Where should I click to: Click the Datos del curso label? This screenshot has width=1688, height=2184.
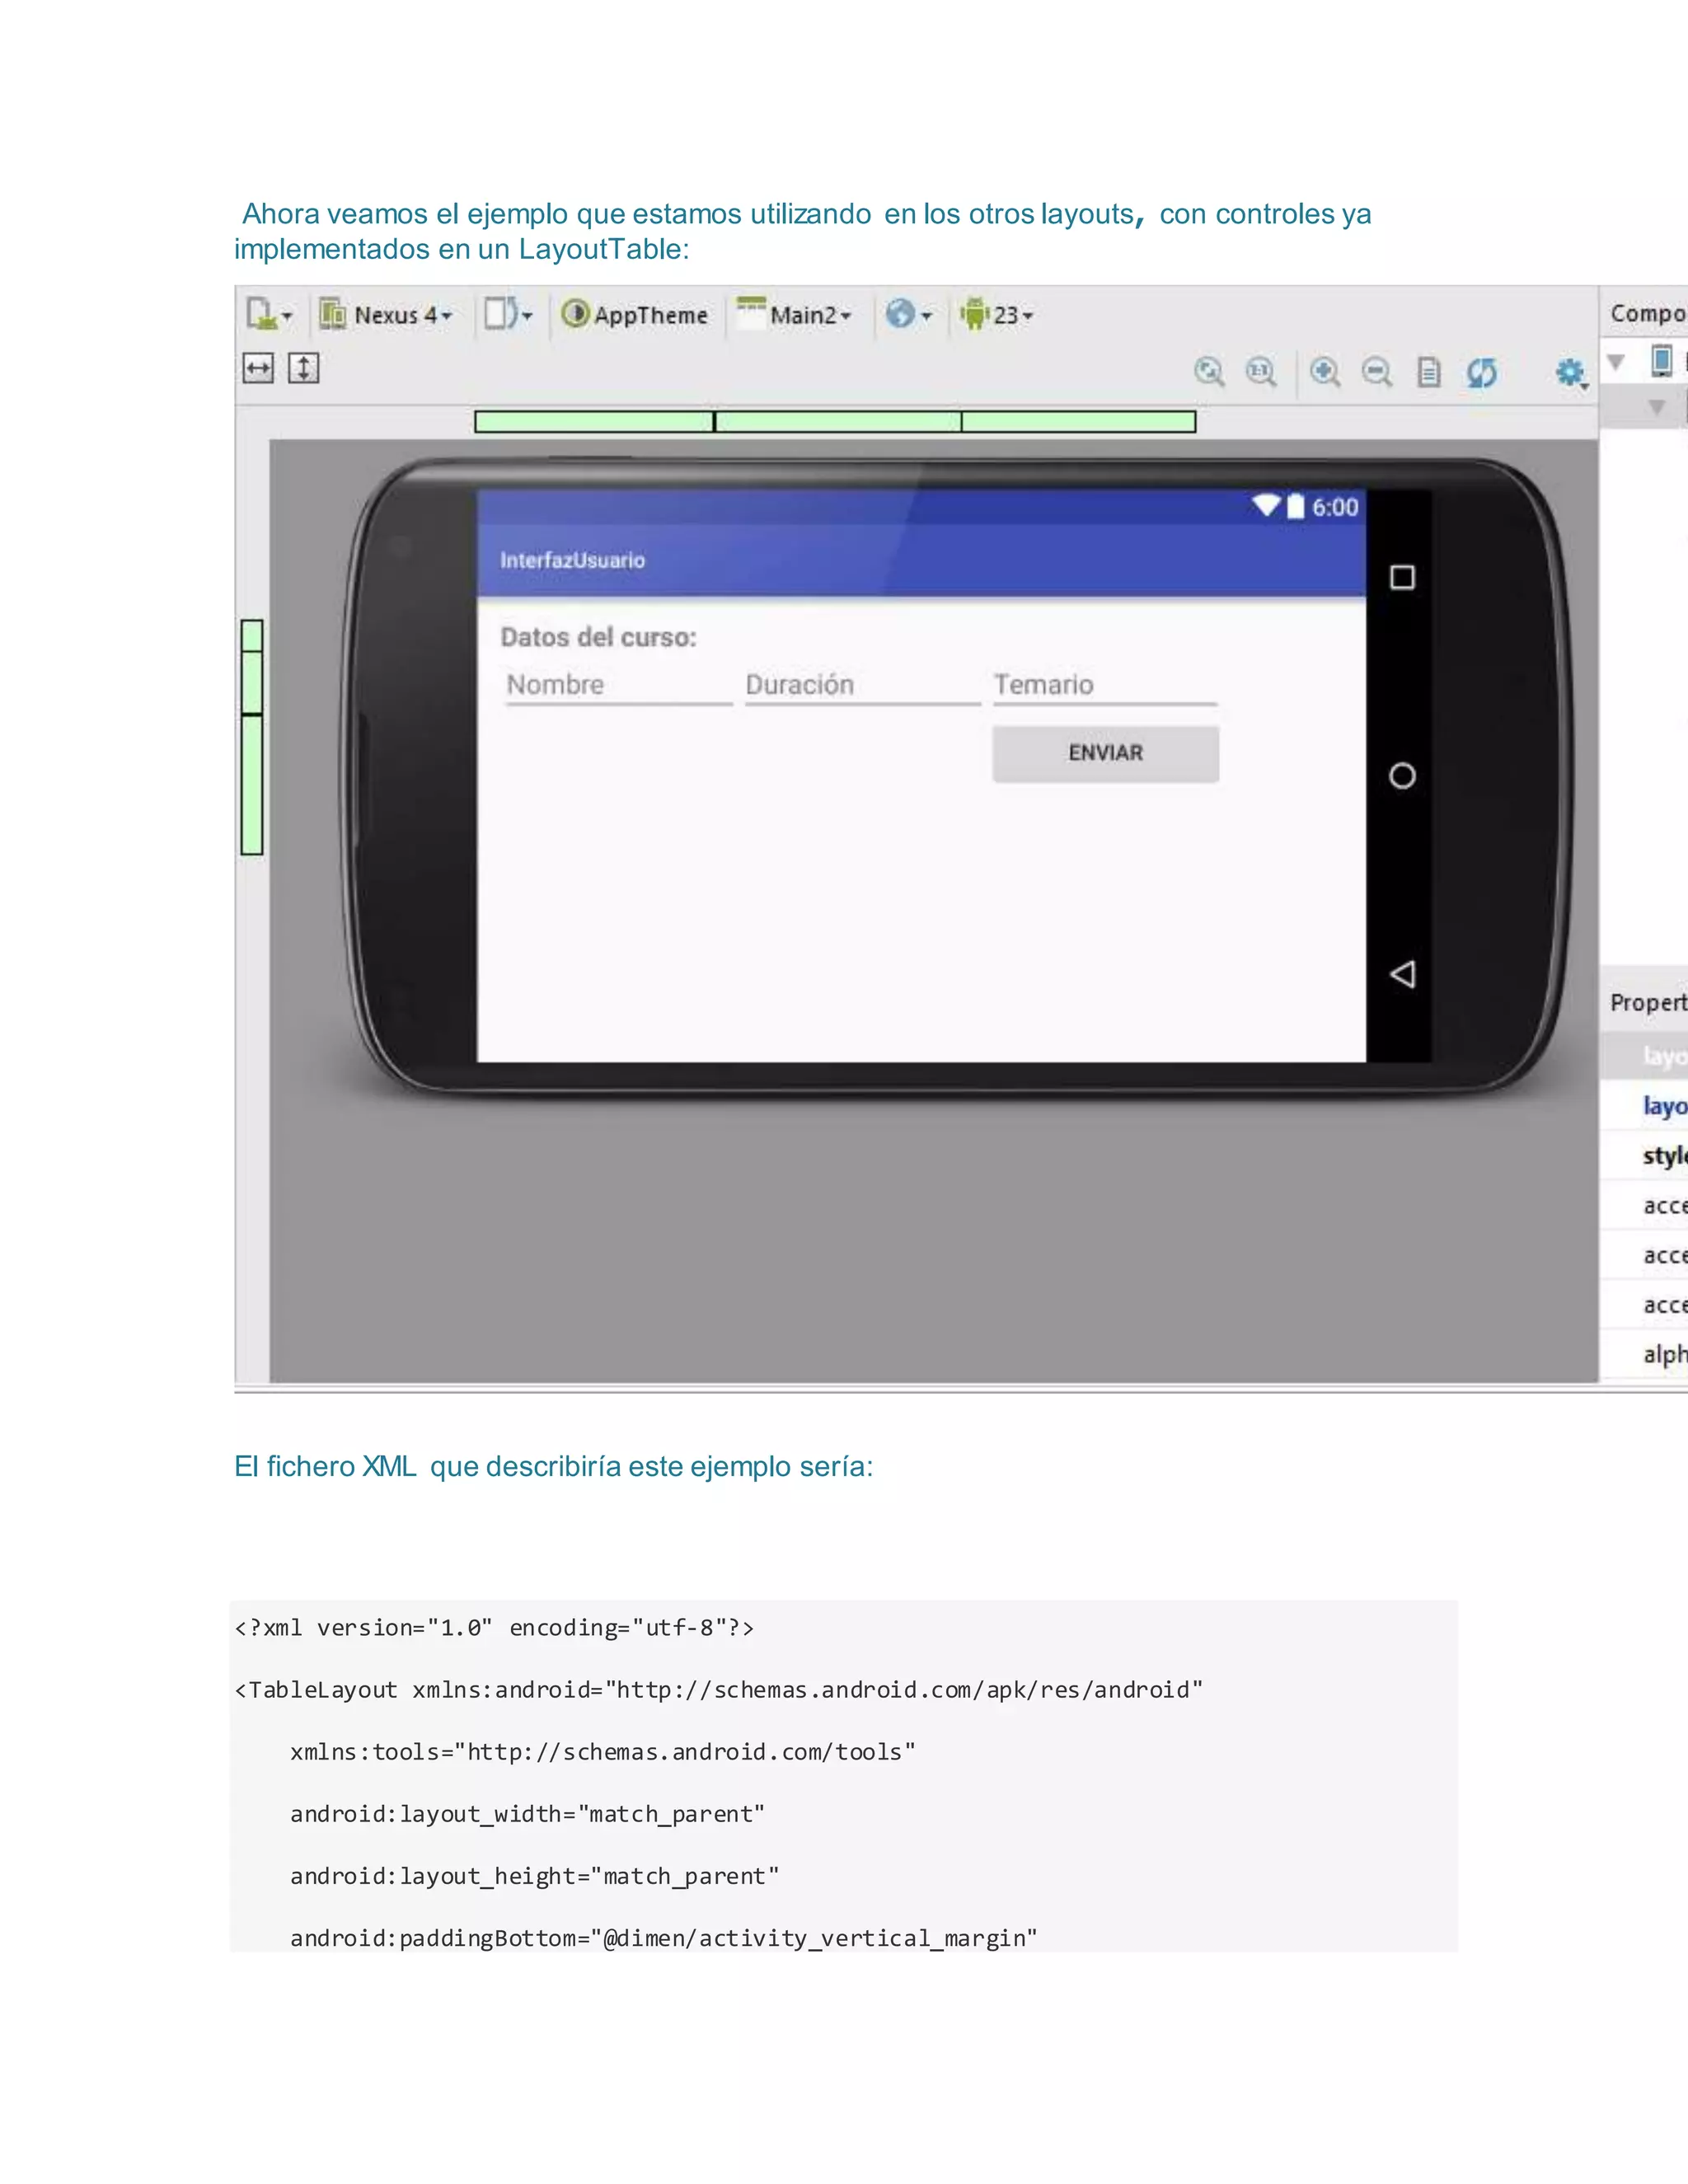tap(598, 637)
